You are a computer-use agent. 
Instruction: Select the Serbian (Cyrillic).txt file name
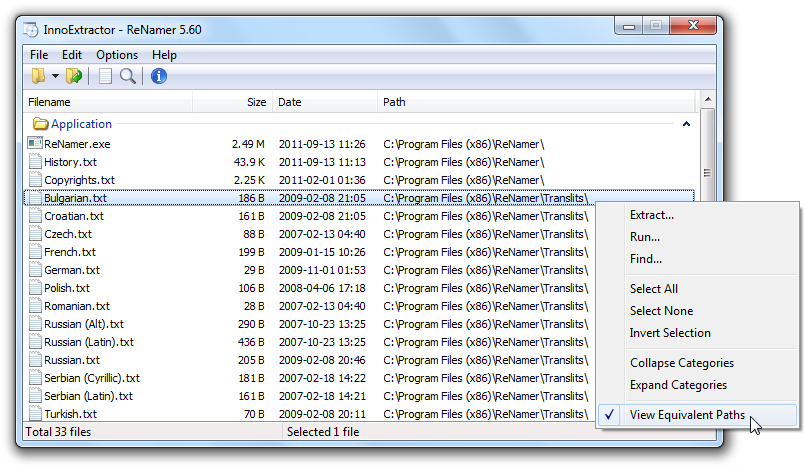[92, 378]
